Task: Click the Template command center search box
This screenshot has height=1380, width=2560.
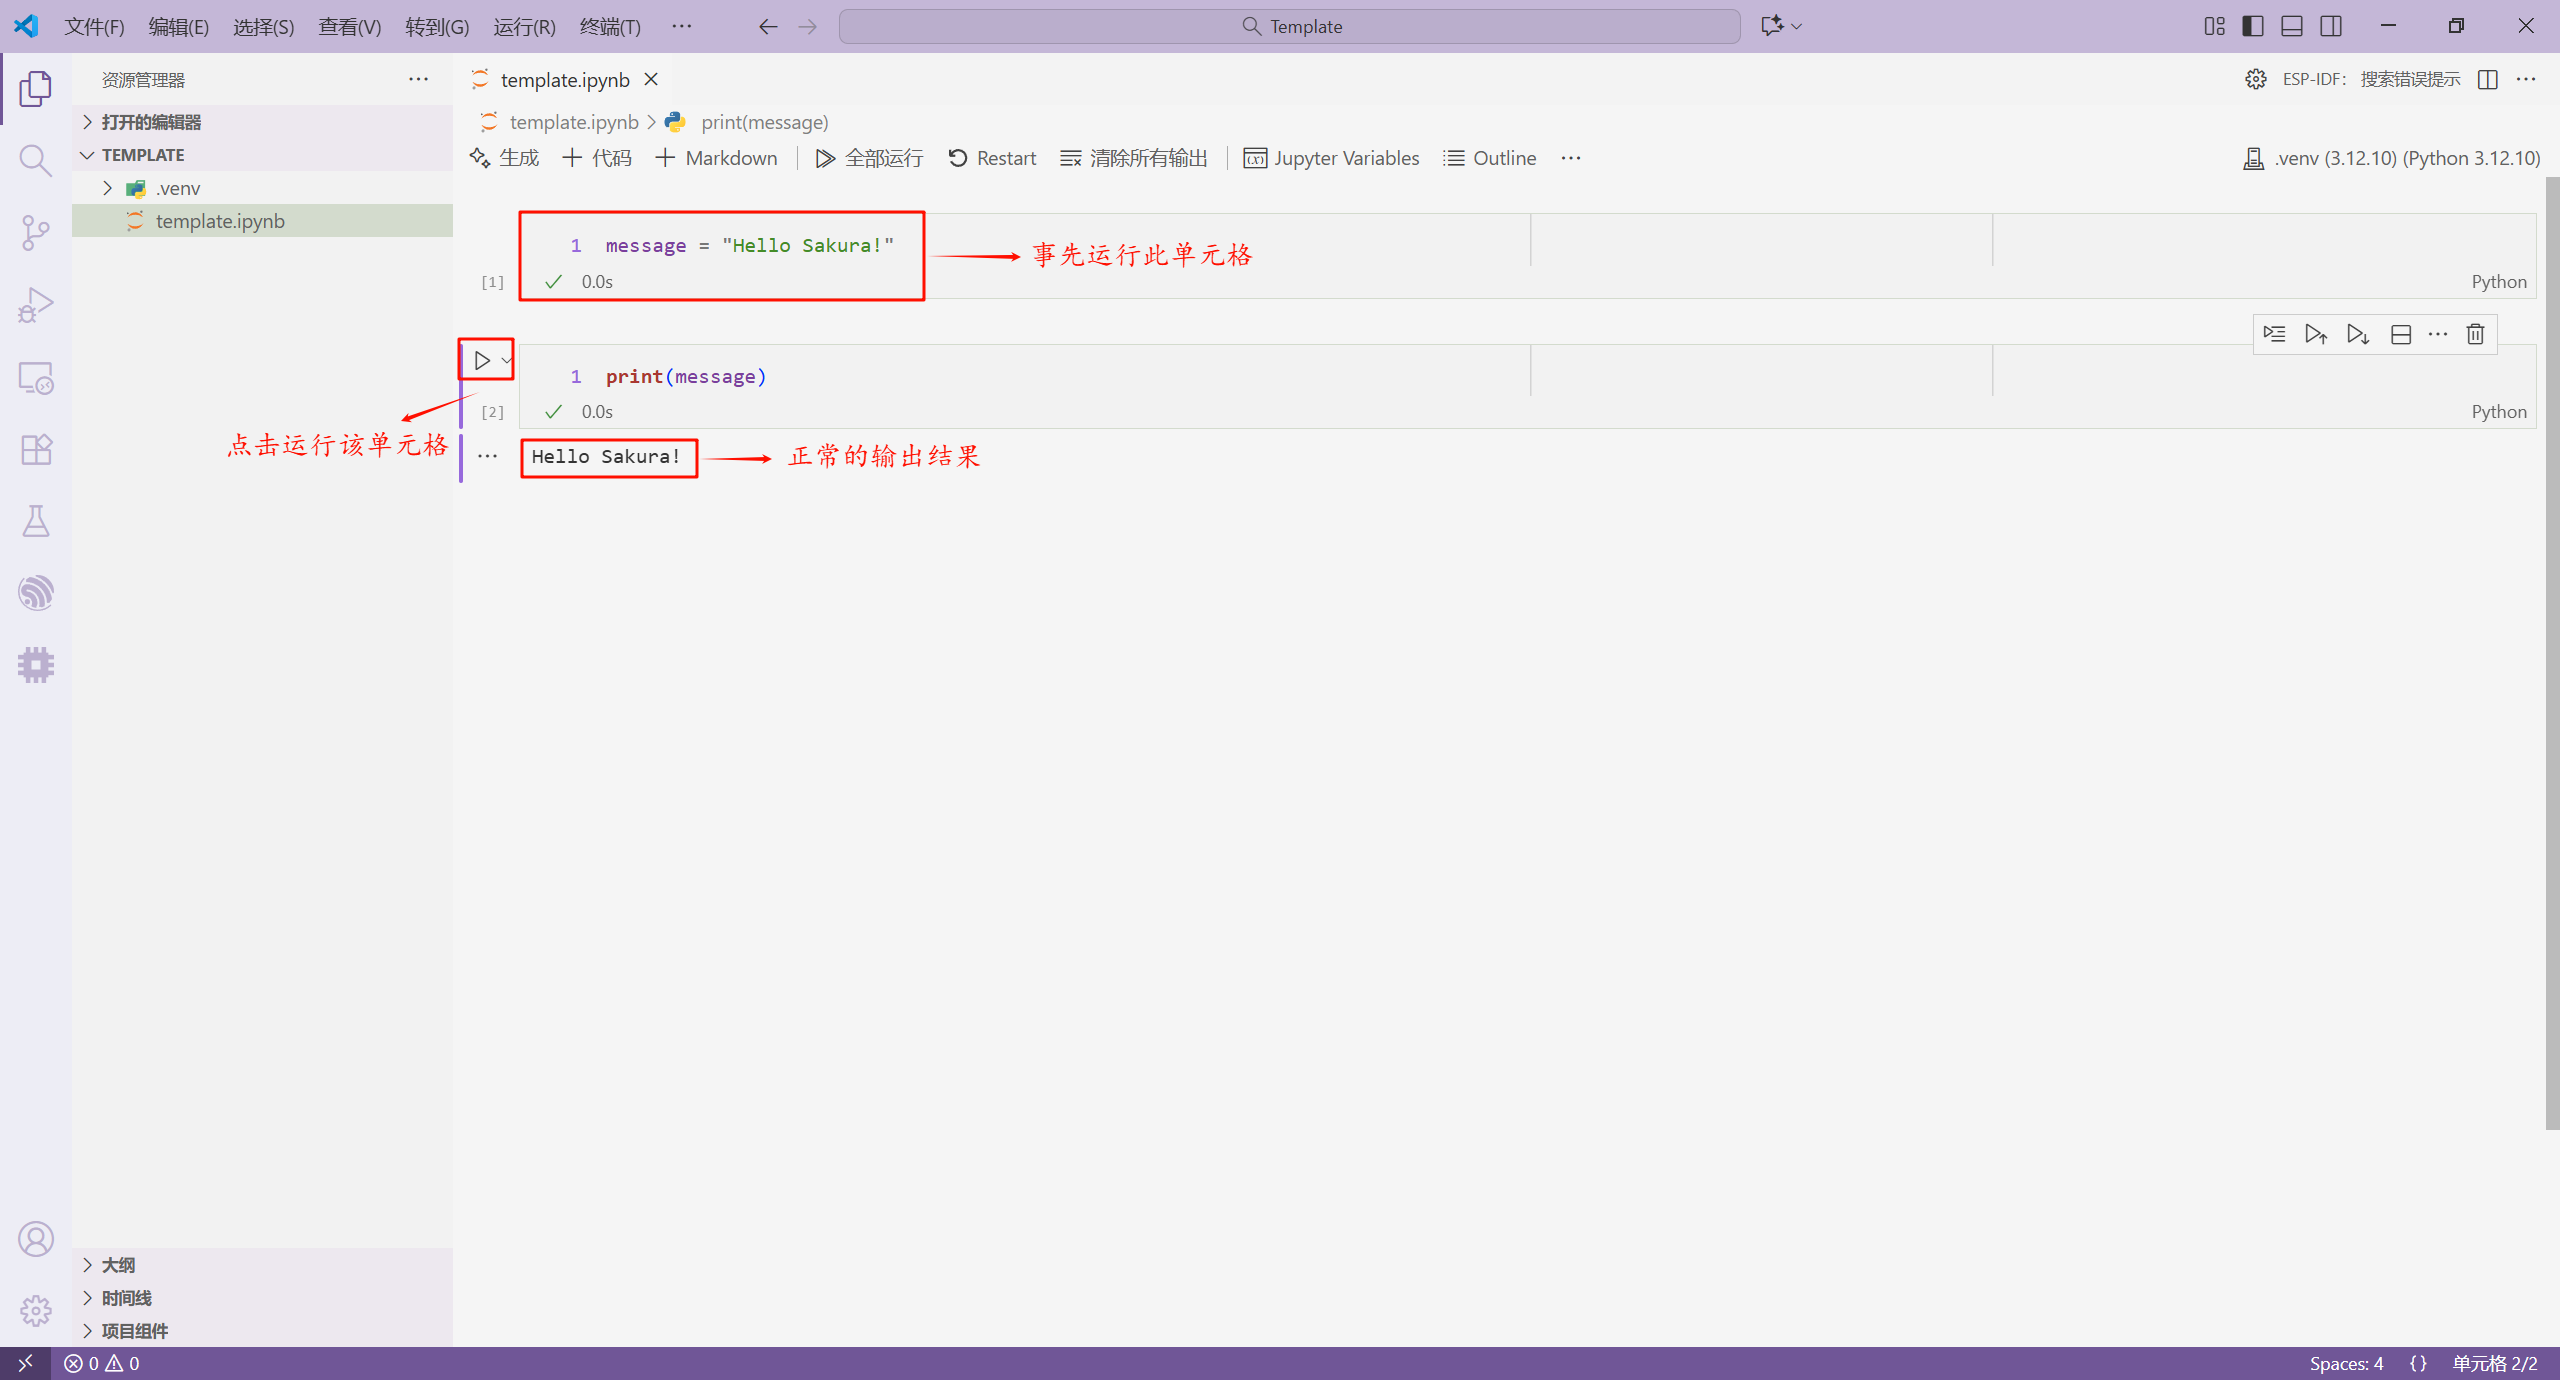Action: (x=1289, y=27)
